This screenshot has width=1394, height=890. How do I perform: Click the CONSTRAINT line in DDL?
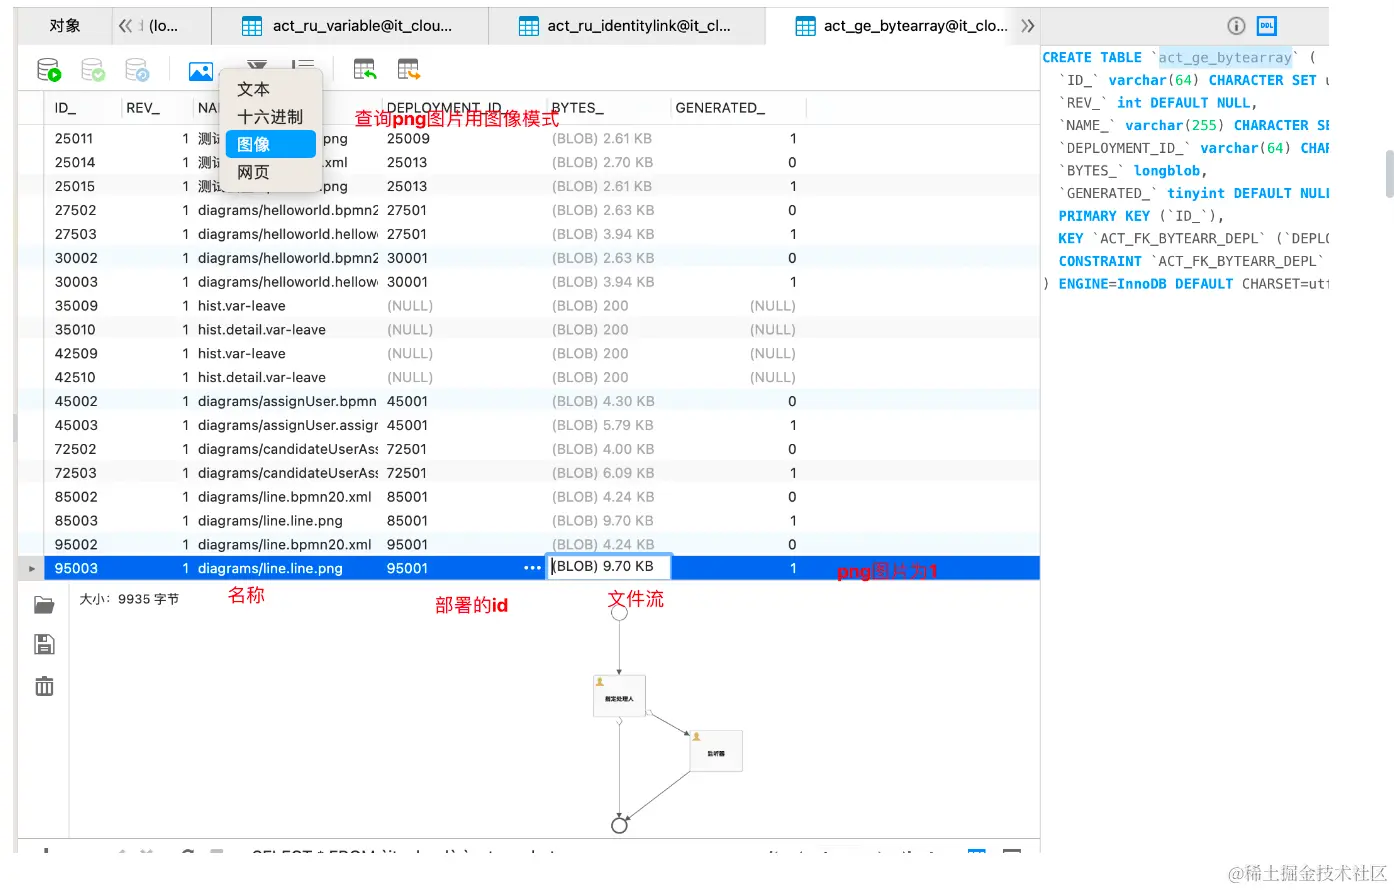[1193, 261]
